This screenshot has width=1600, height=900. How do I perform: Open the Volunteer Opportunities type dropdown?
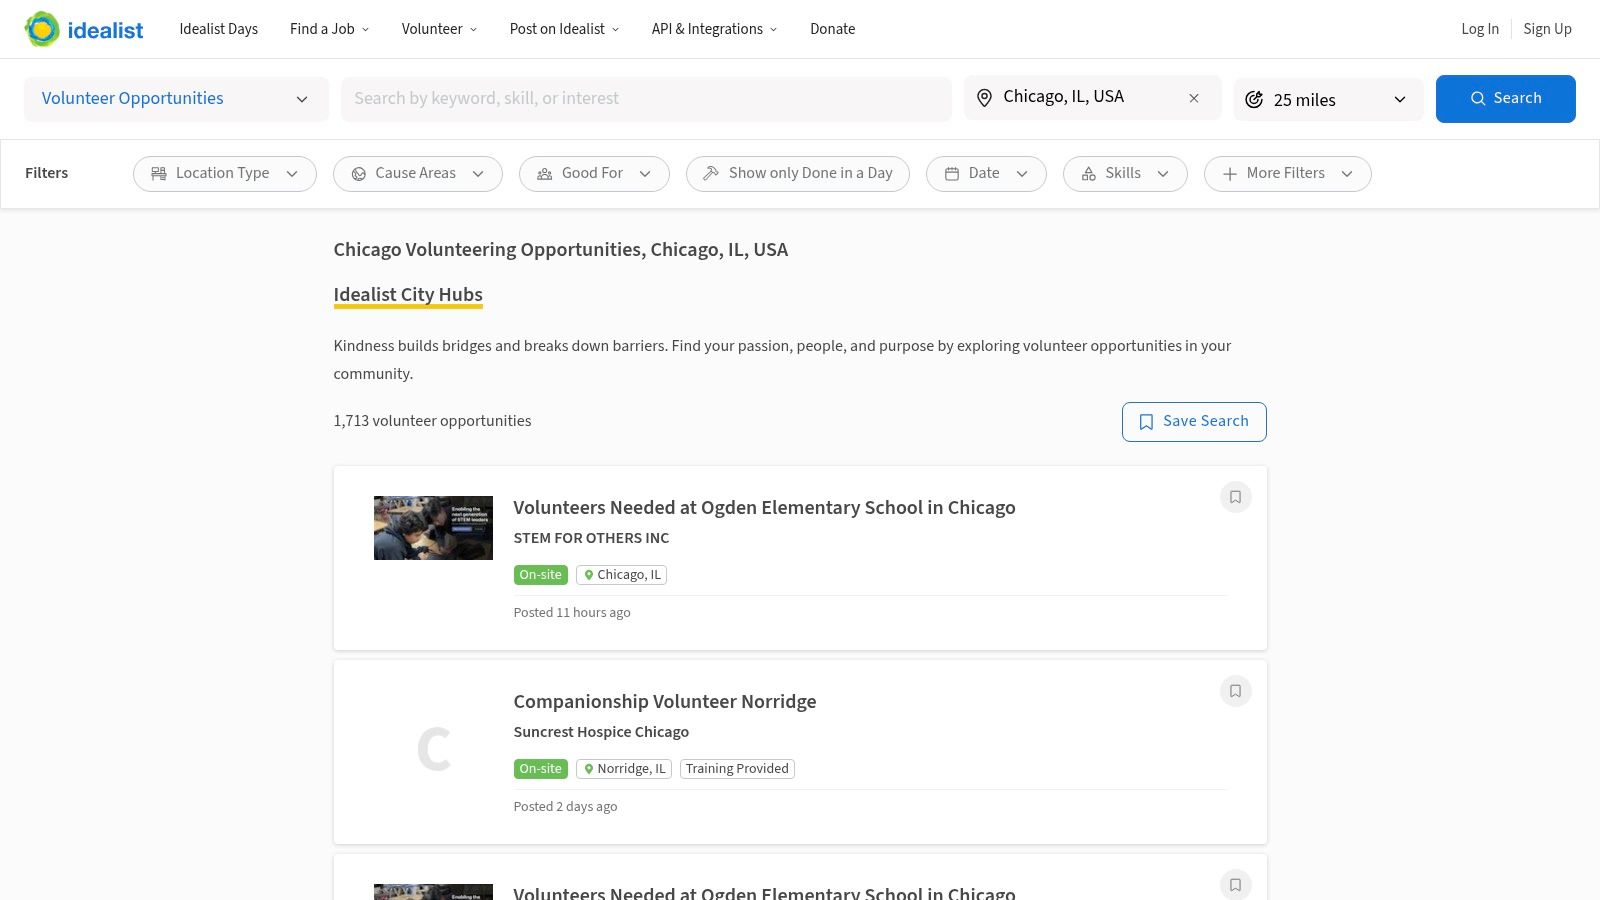pos(176,99)
